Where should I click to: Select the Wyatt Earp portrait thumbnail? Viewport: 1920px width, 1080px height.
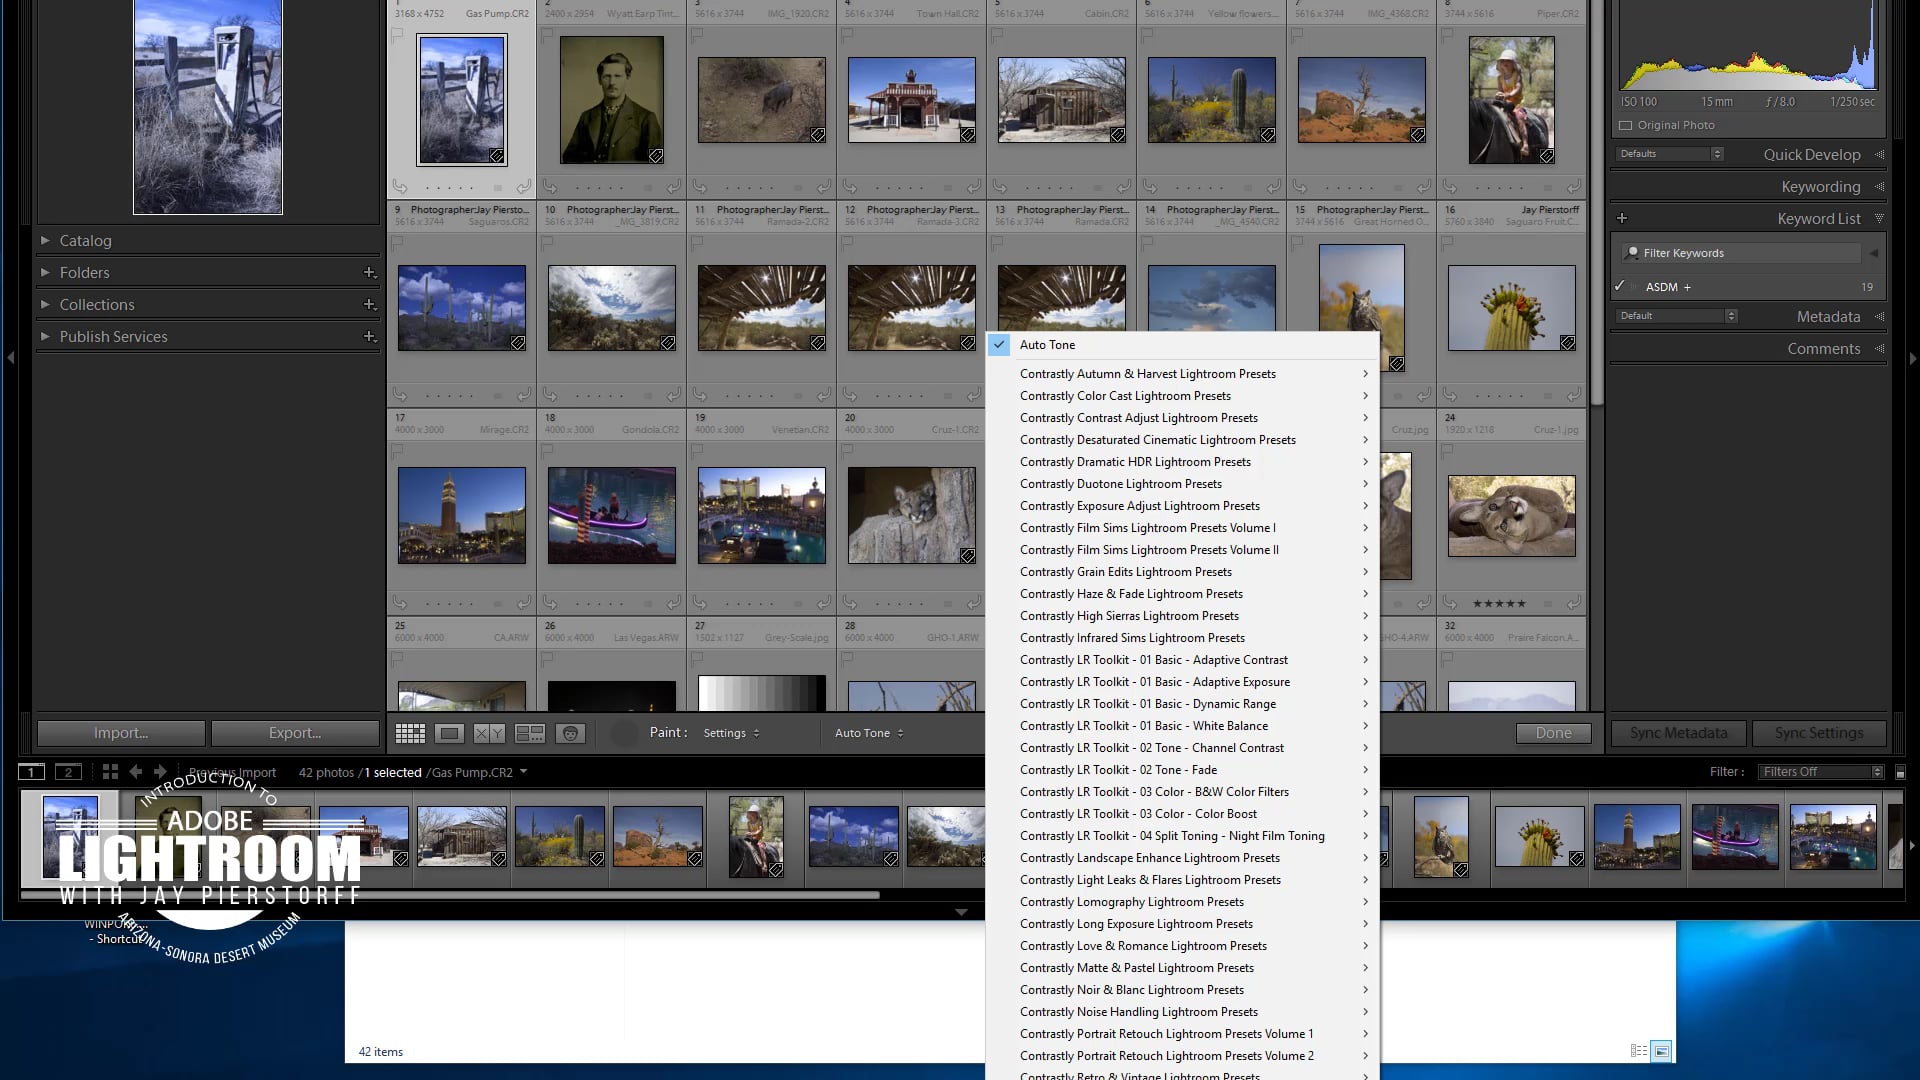(x=612, y=100)
